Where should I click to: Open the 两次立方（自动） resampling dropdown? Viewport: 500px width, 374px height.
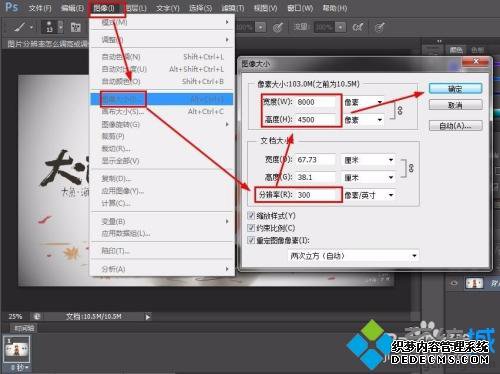353,256
